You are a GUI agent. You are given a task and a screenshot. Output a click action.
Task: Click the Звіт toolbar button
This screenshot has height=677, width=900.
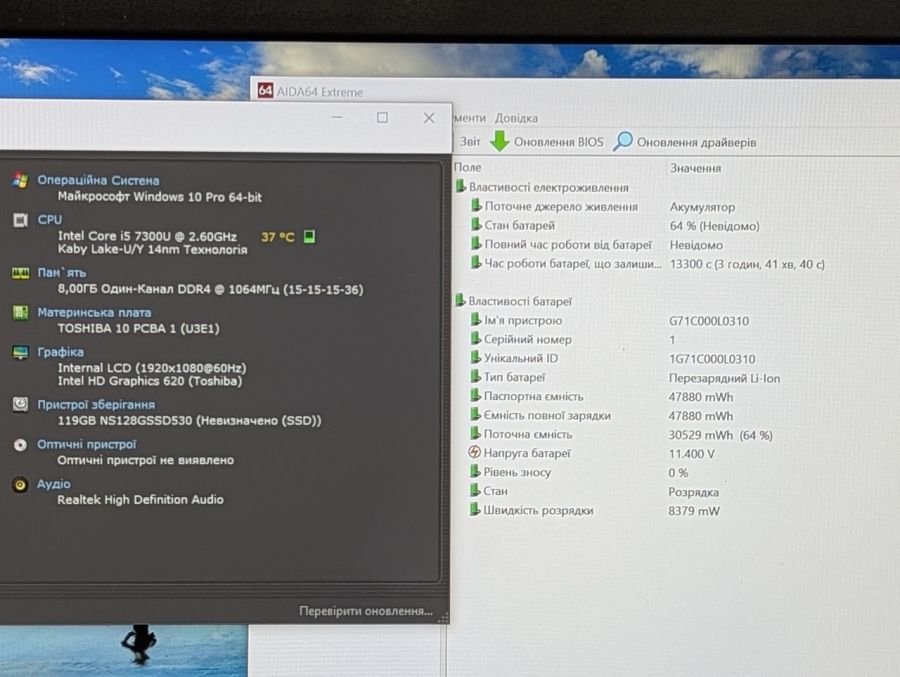(x=470, y=141)
